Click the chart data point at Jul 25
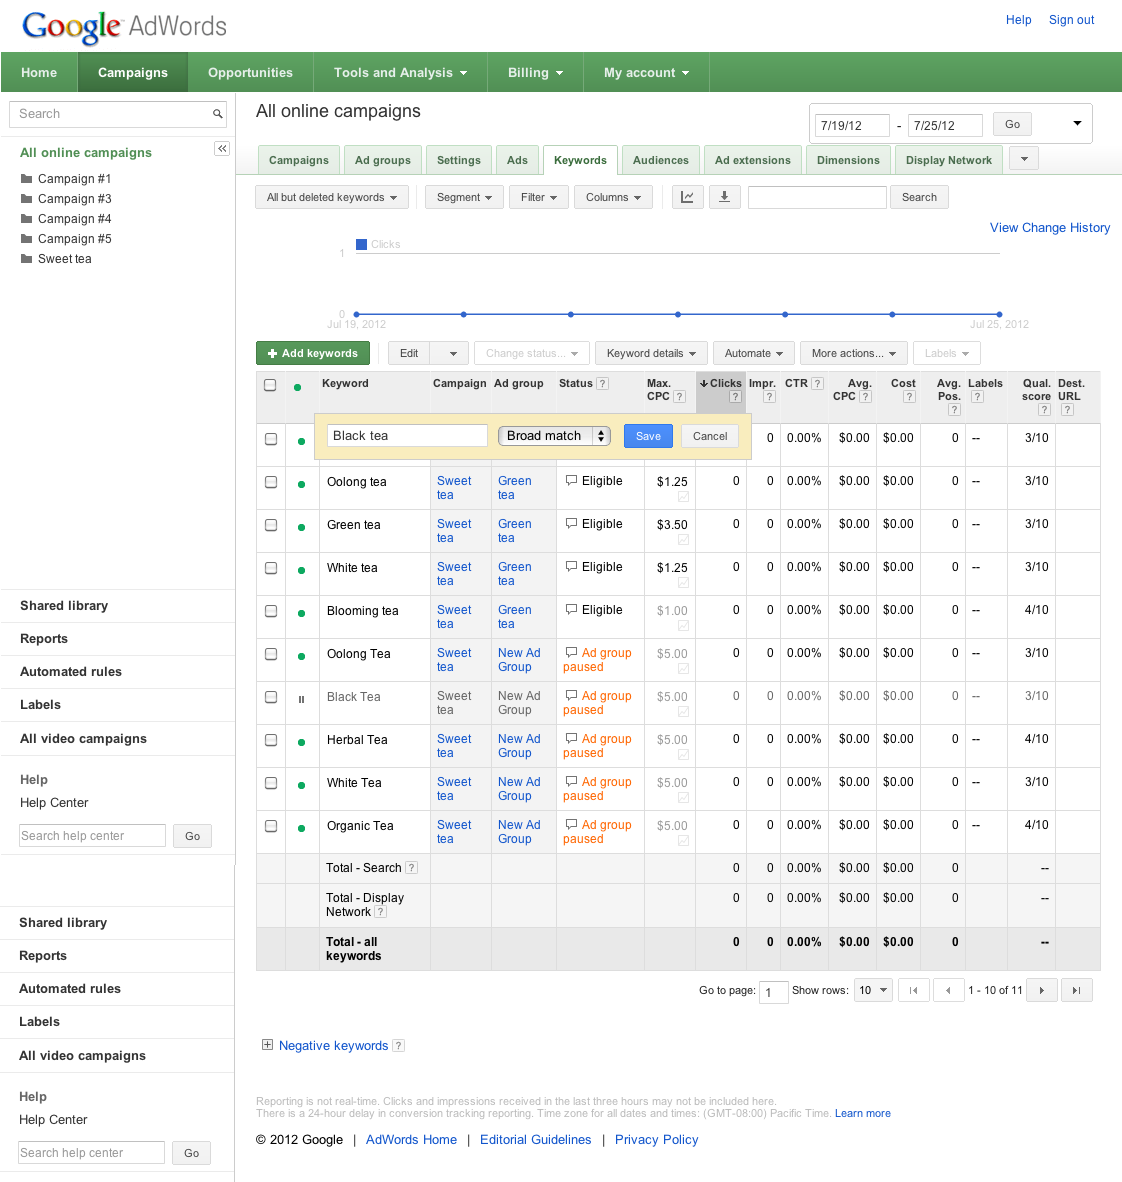This screenshot has width=1122, height=1182. [999, 314]
